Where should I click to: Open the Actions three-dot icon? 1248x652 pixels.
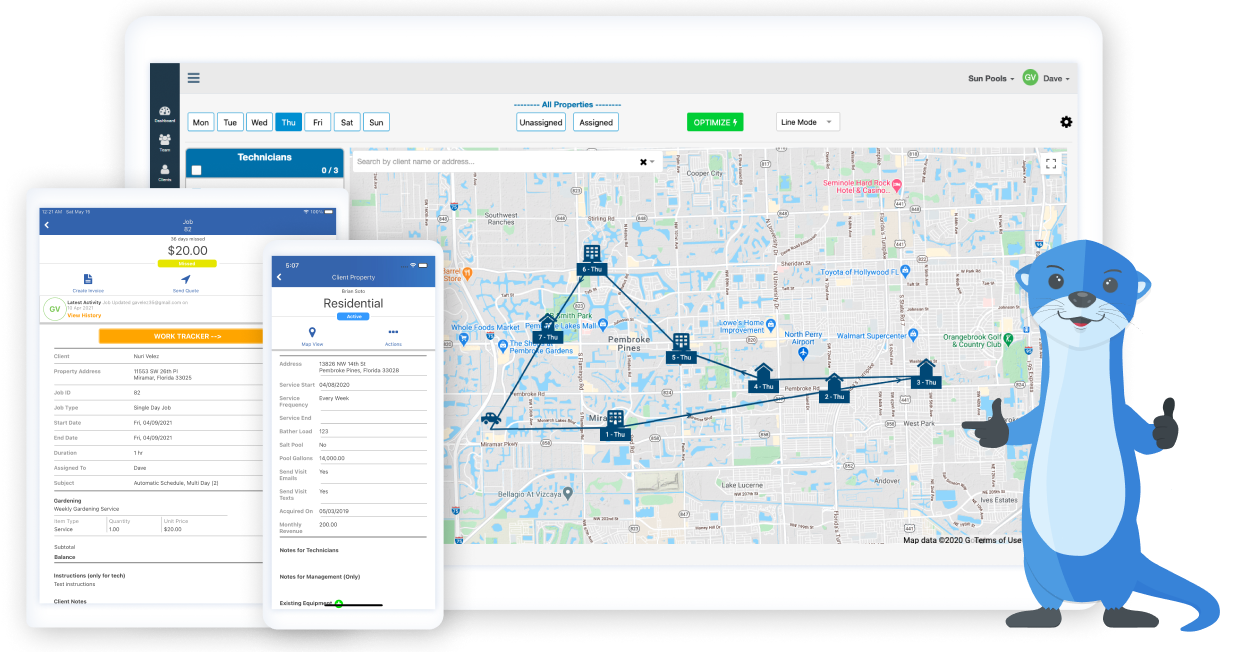tap(393, 333)
